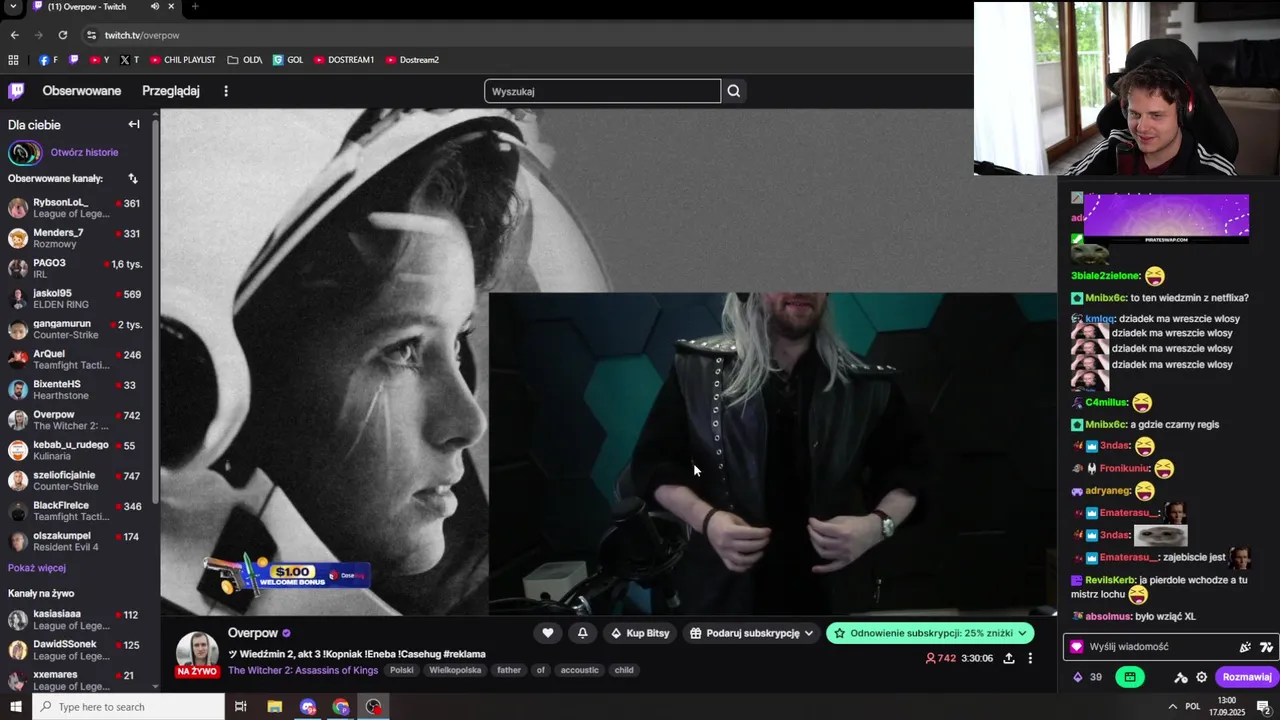Open the RybsonLoL_ channel
1280x720 pixels.
tap(78, 208)
